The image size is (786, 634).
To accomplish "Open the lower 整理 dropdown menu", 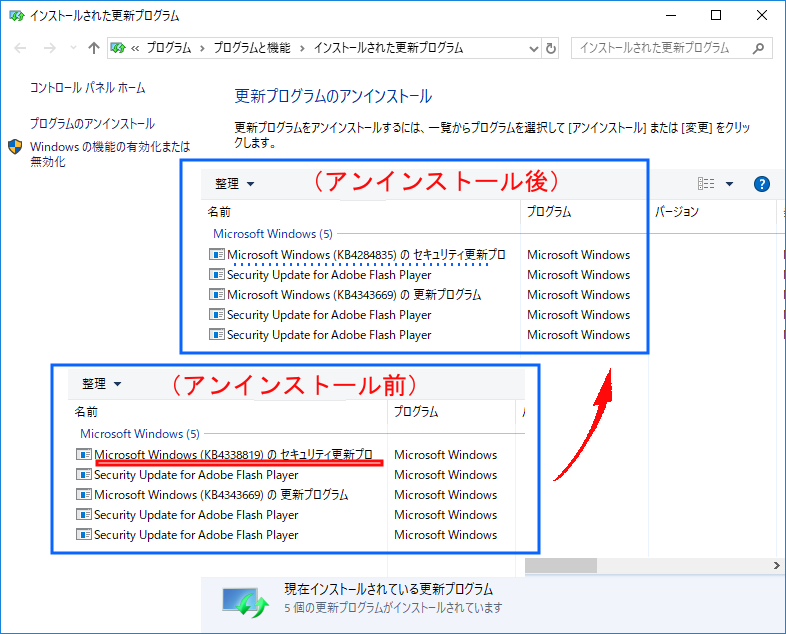I will [x=101, y=384].
